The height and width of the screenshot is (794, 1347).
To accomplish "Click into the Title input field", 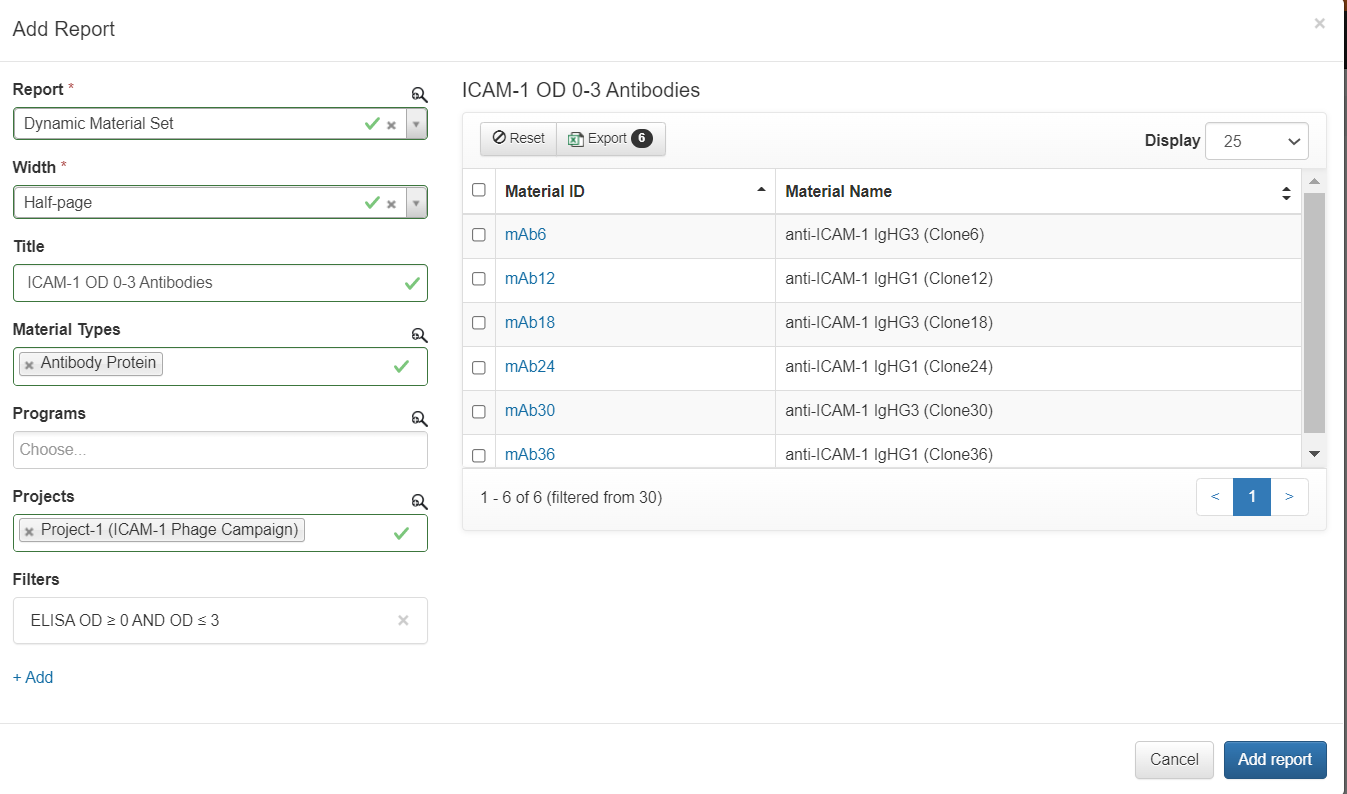I will (205, 283).
